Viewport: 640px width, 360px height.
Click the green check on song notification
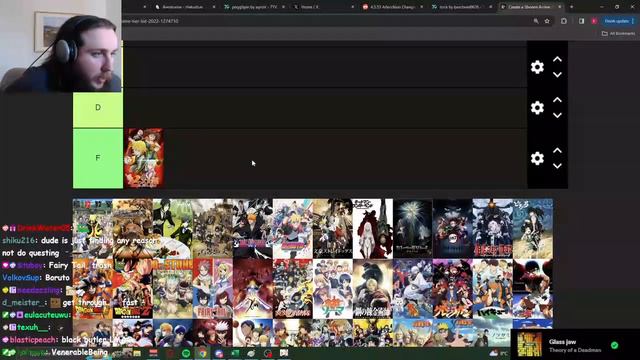pyautogui.click(x=614, y=345)
